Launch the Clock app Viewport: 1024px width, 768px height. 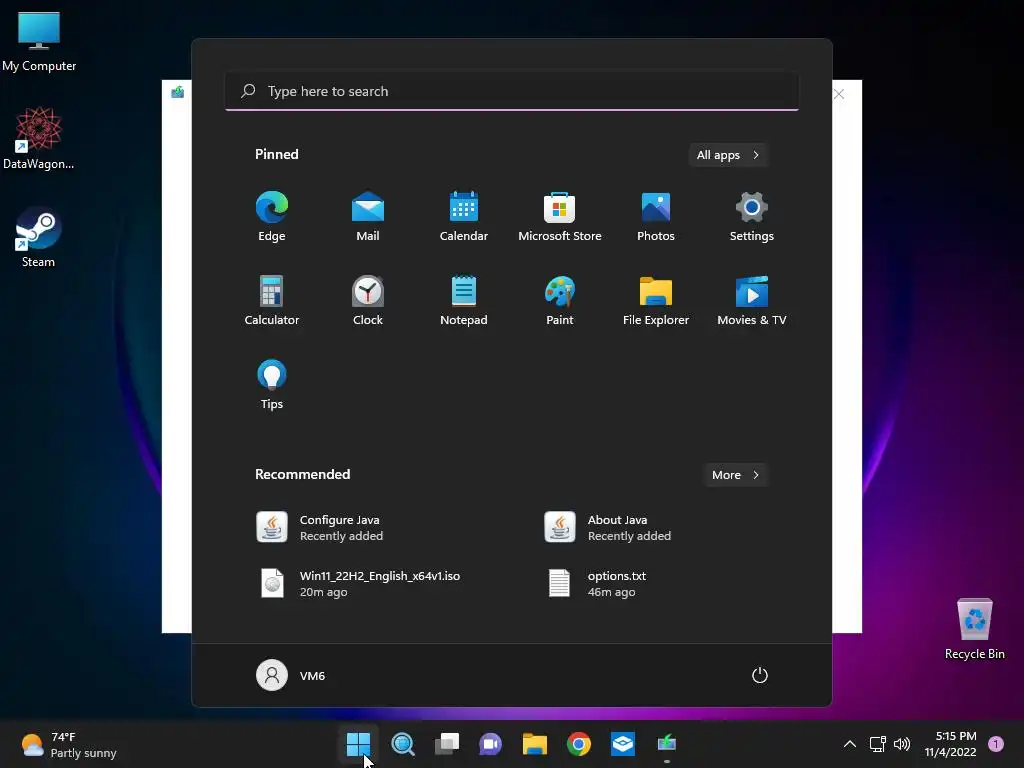[x=368, y=300]
